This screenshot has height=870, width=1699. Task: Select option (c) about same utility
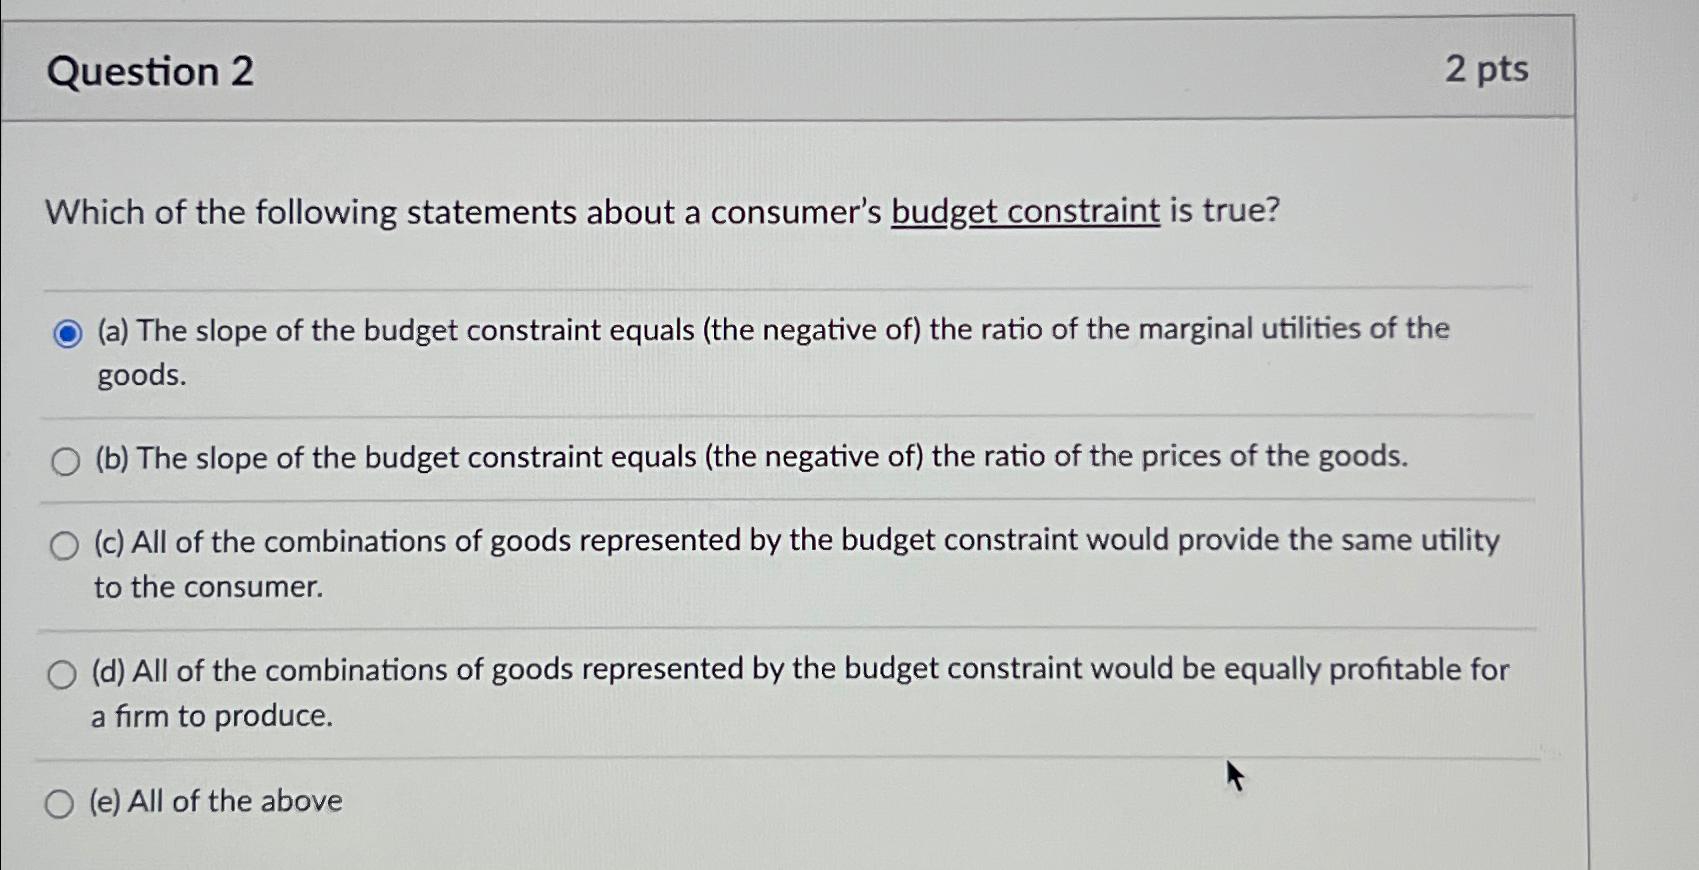[x=66, y=545]
